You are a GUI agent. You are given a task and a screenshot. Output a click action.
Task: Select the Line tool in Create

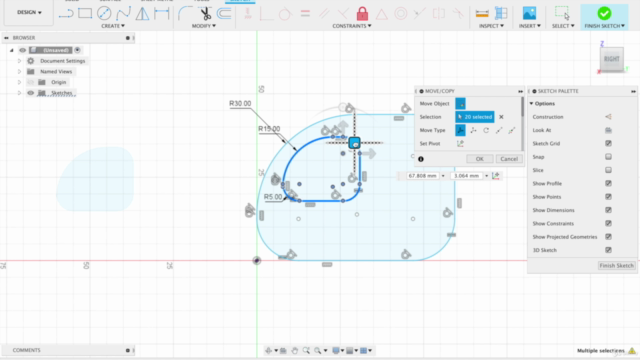(x=66, y=13)
